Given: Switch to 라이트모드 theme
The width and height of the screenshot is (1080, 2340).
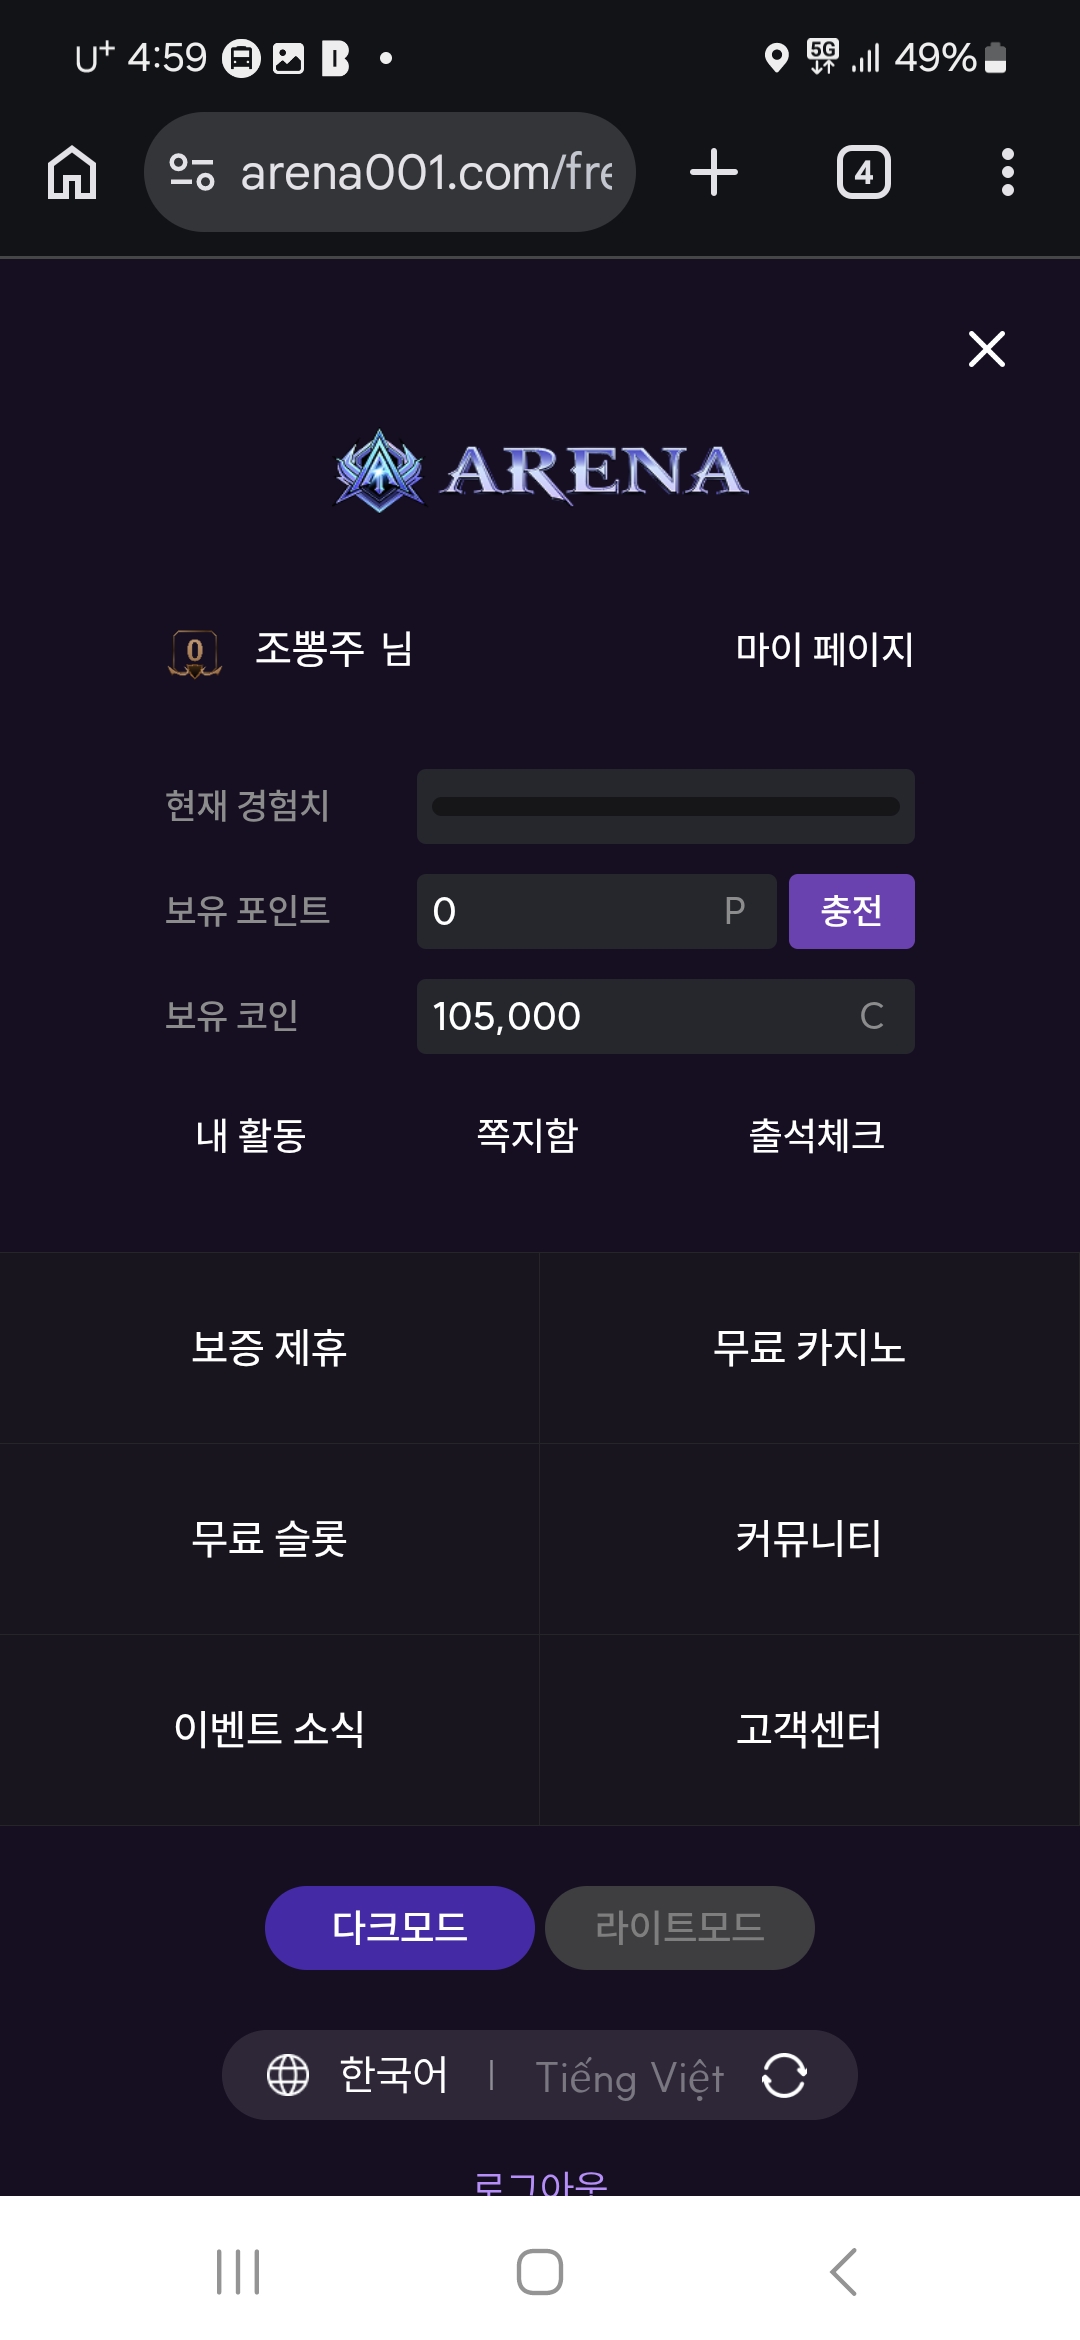Looking at the screenshot, I should (679, 1927).
